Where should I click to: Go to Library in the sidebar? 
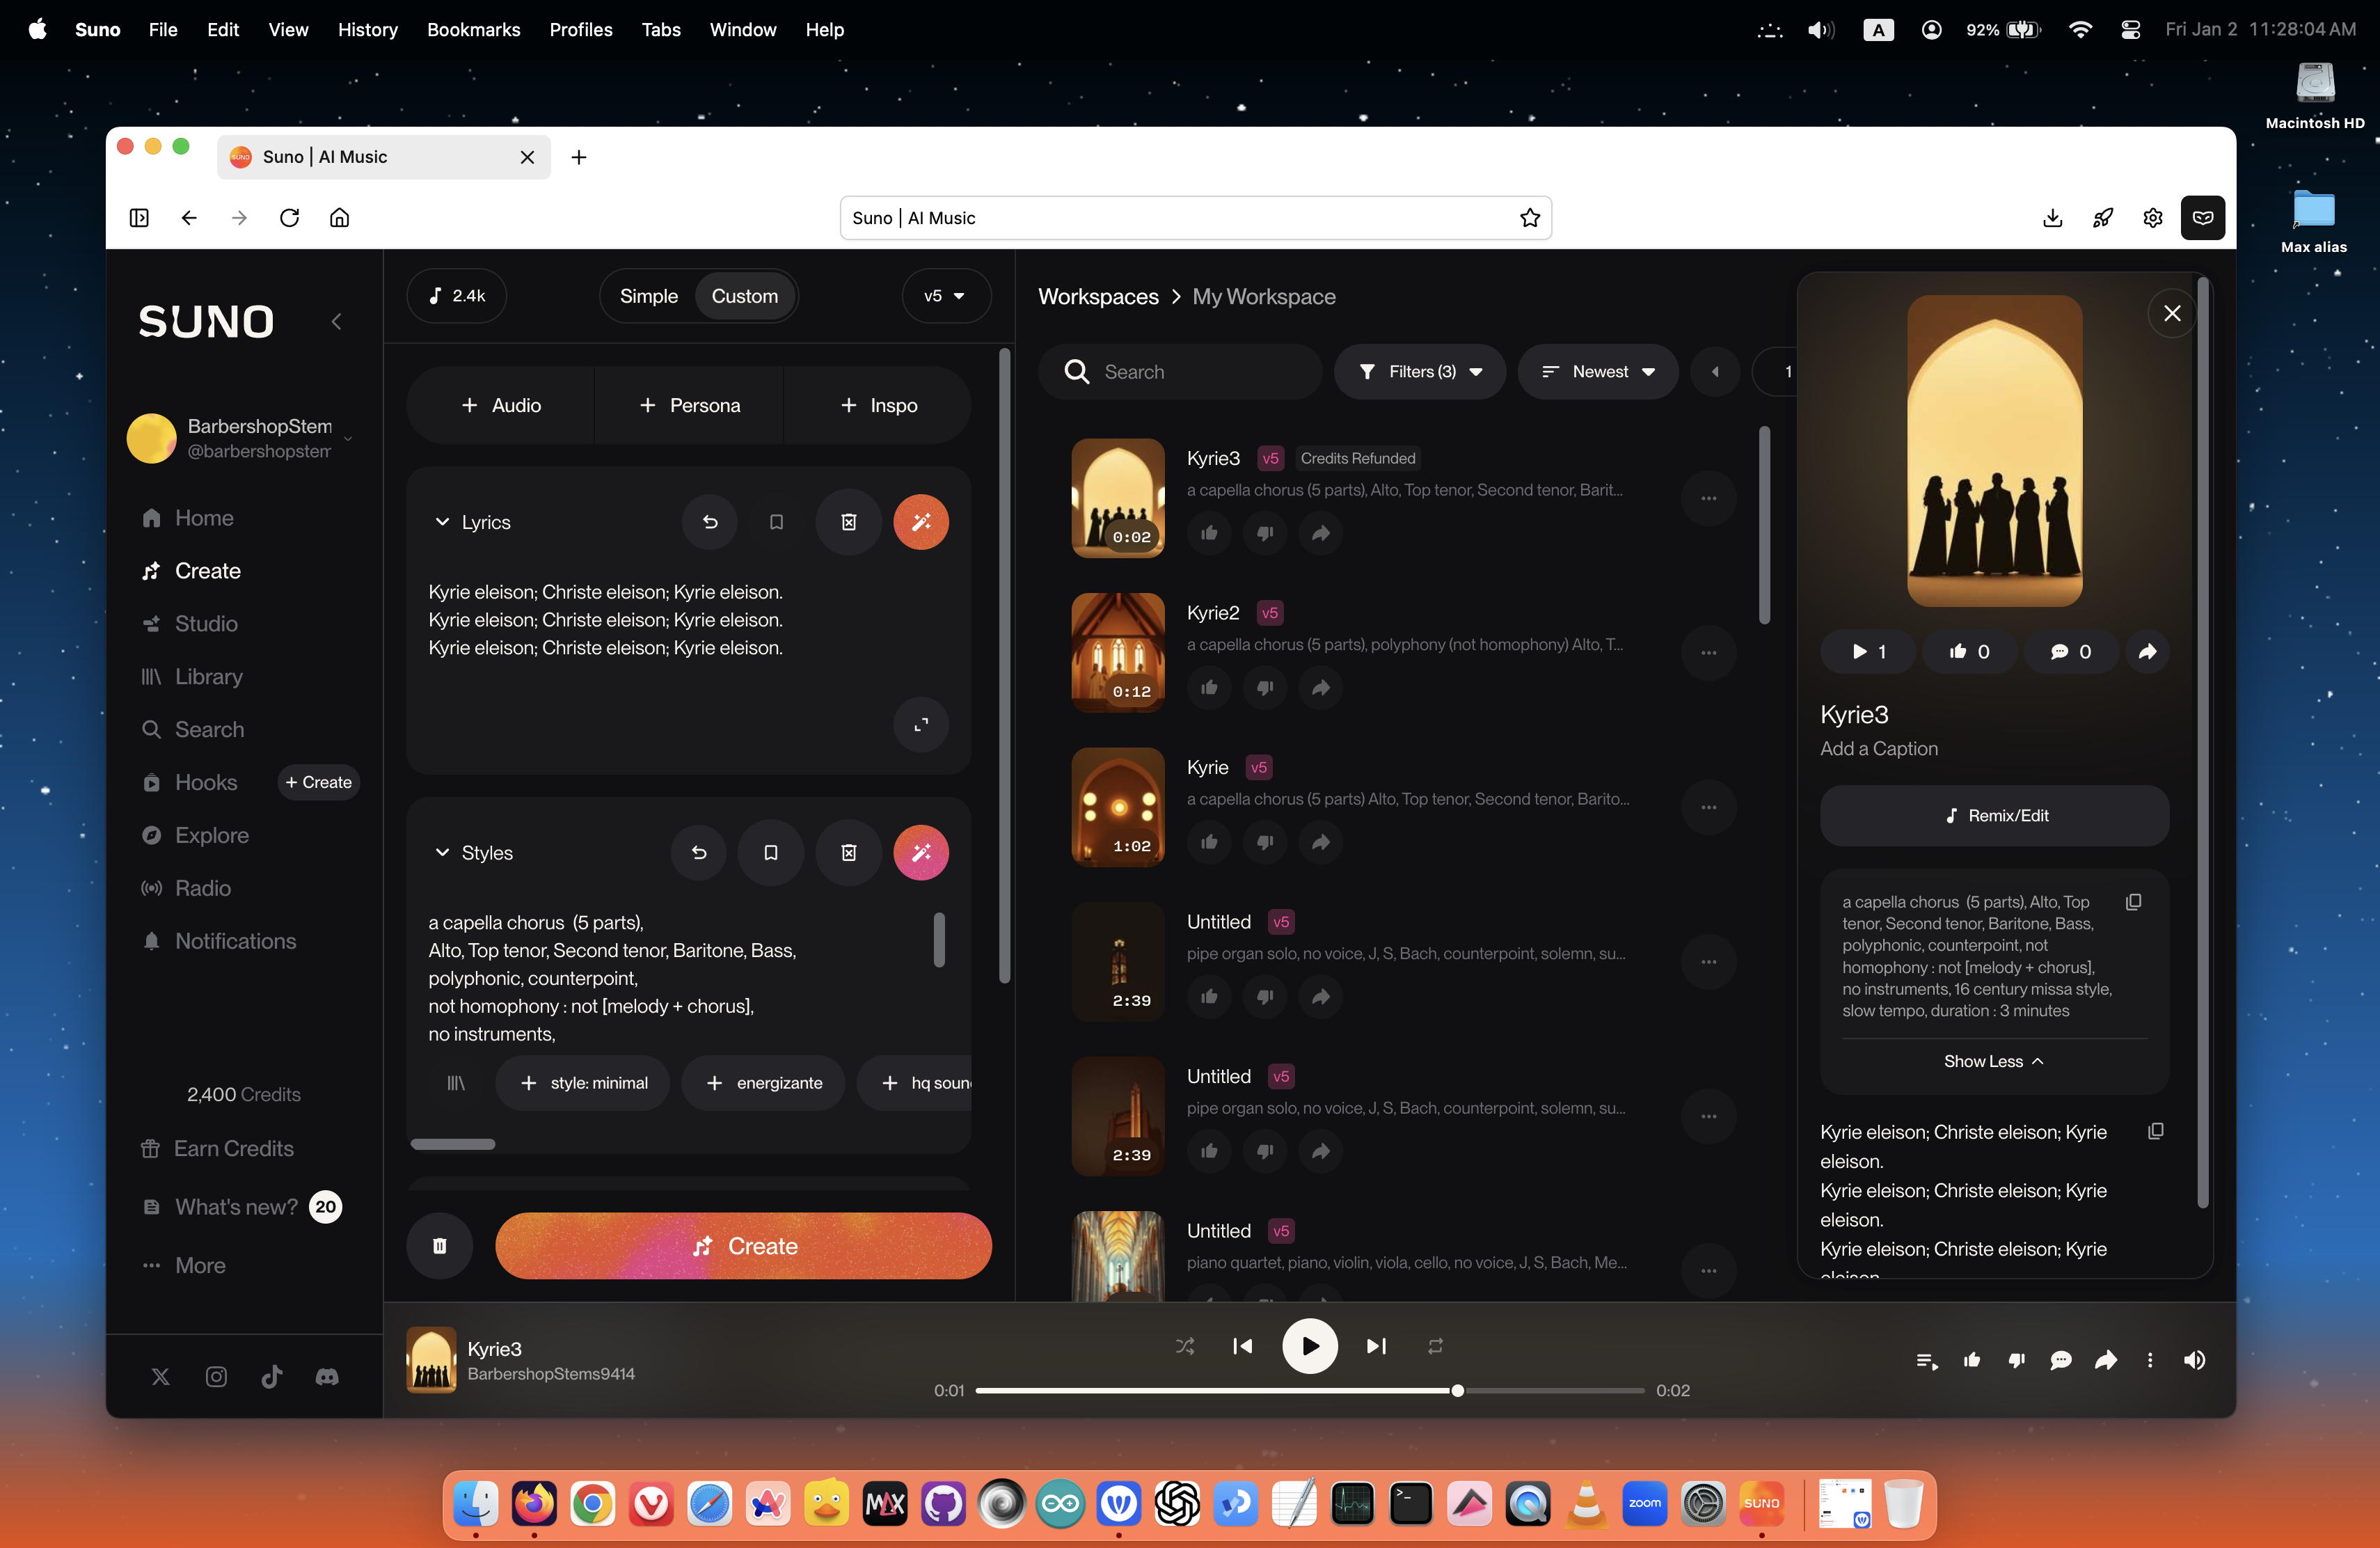coord(209,676)
